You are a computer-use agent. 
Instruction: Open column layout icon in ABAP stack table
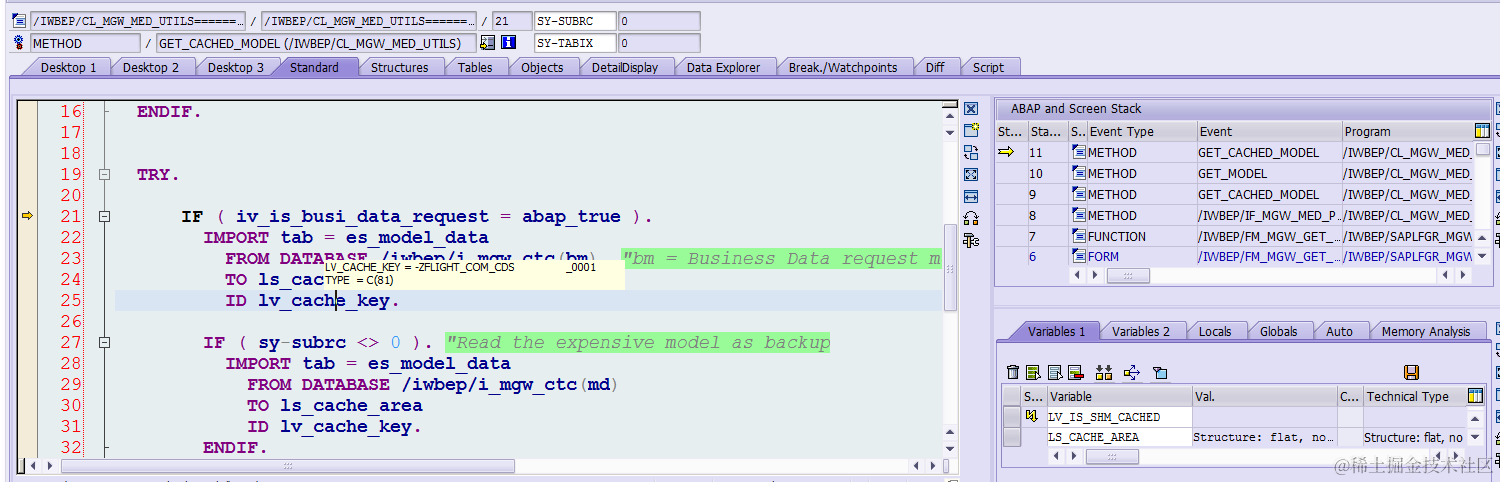(1482, 131)
